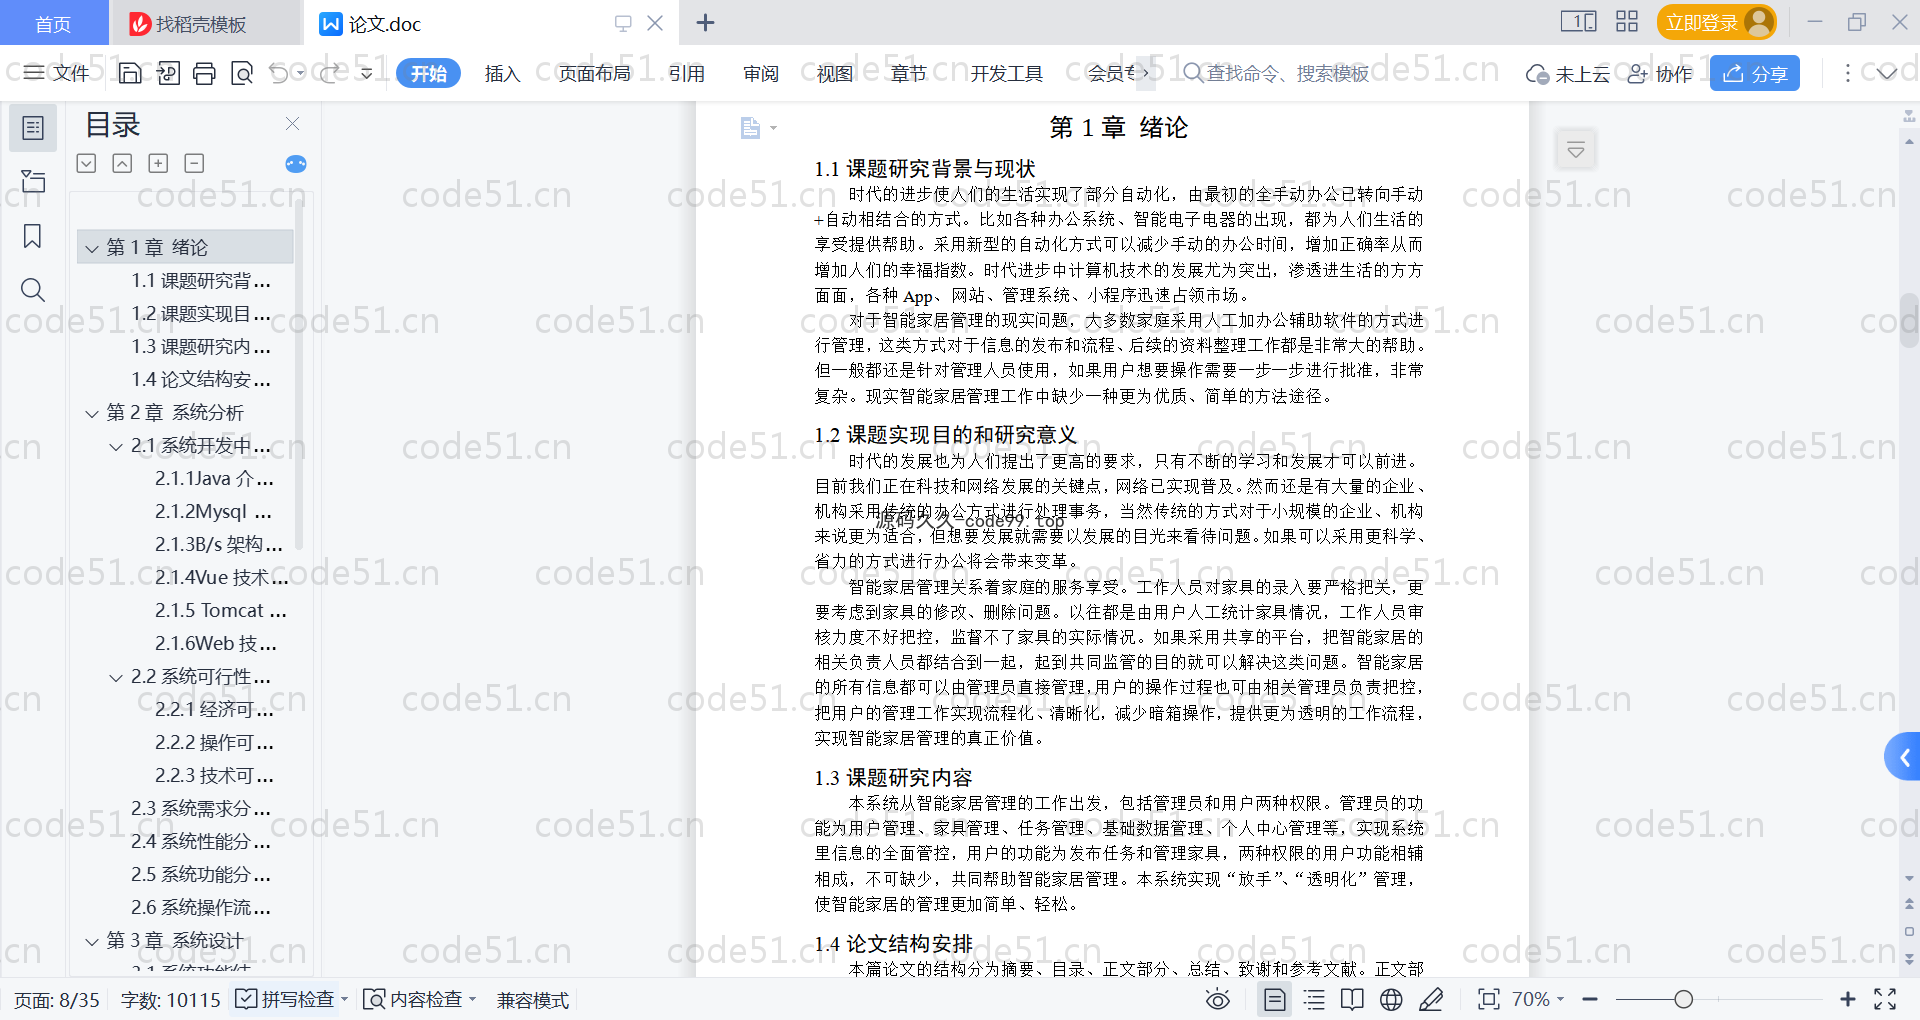Click the zoom in plus button
Image resolution: width=1920 pixels, height=1020 pixels.
[x=1847, y=999]
